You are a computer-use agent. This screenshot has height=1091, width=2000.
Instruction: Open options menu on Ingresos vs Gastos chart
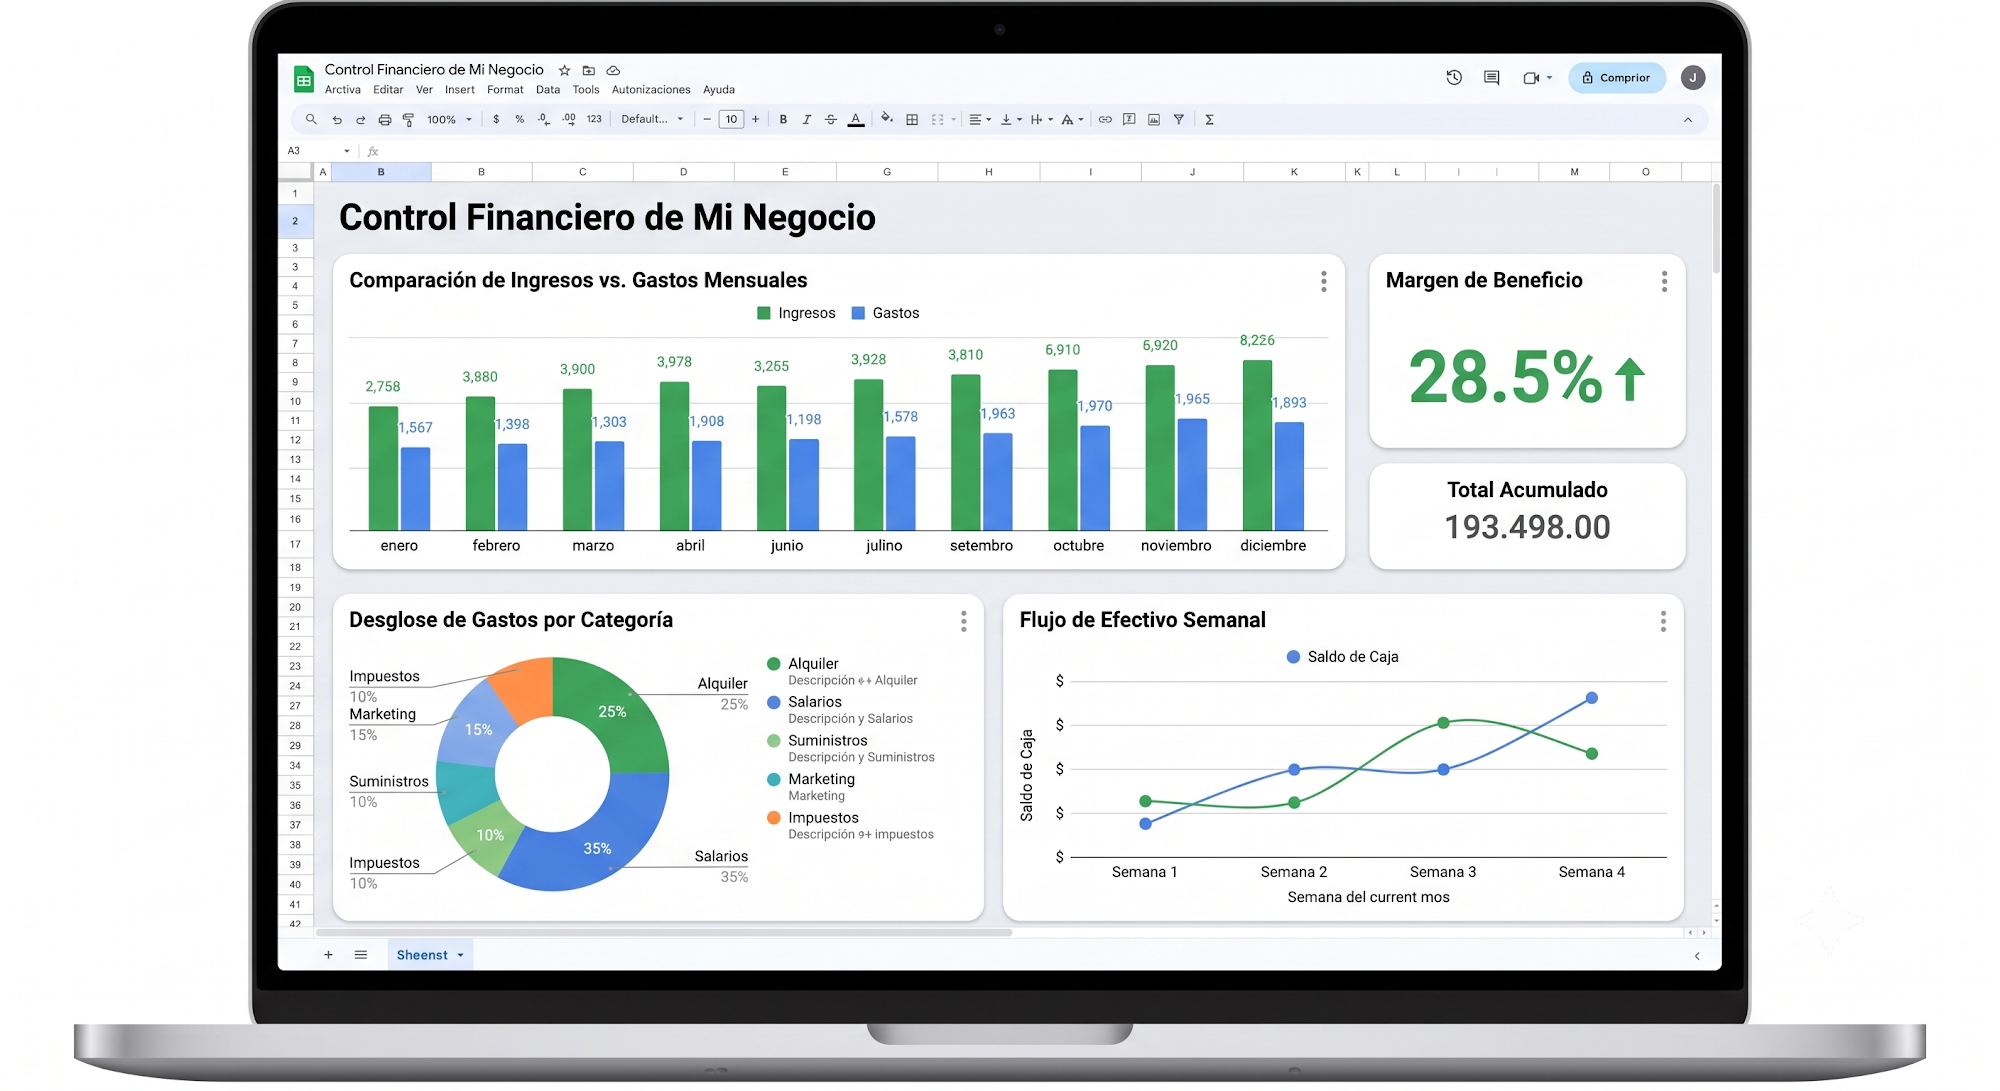coord(1323,281)
